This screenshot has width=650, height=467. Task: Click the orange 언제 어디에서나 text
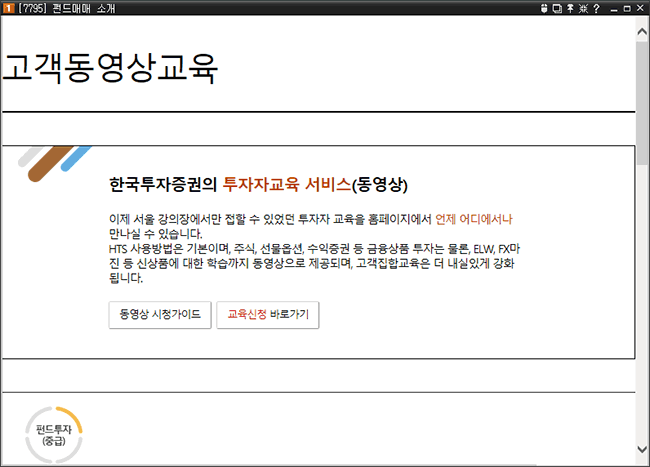474,219
